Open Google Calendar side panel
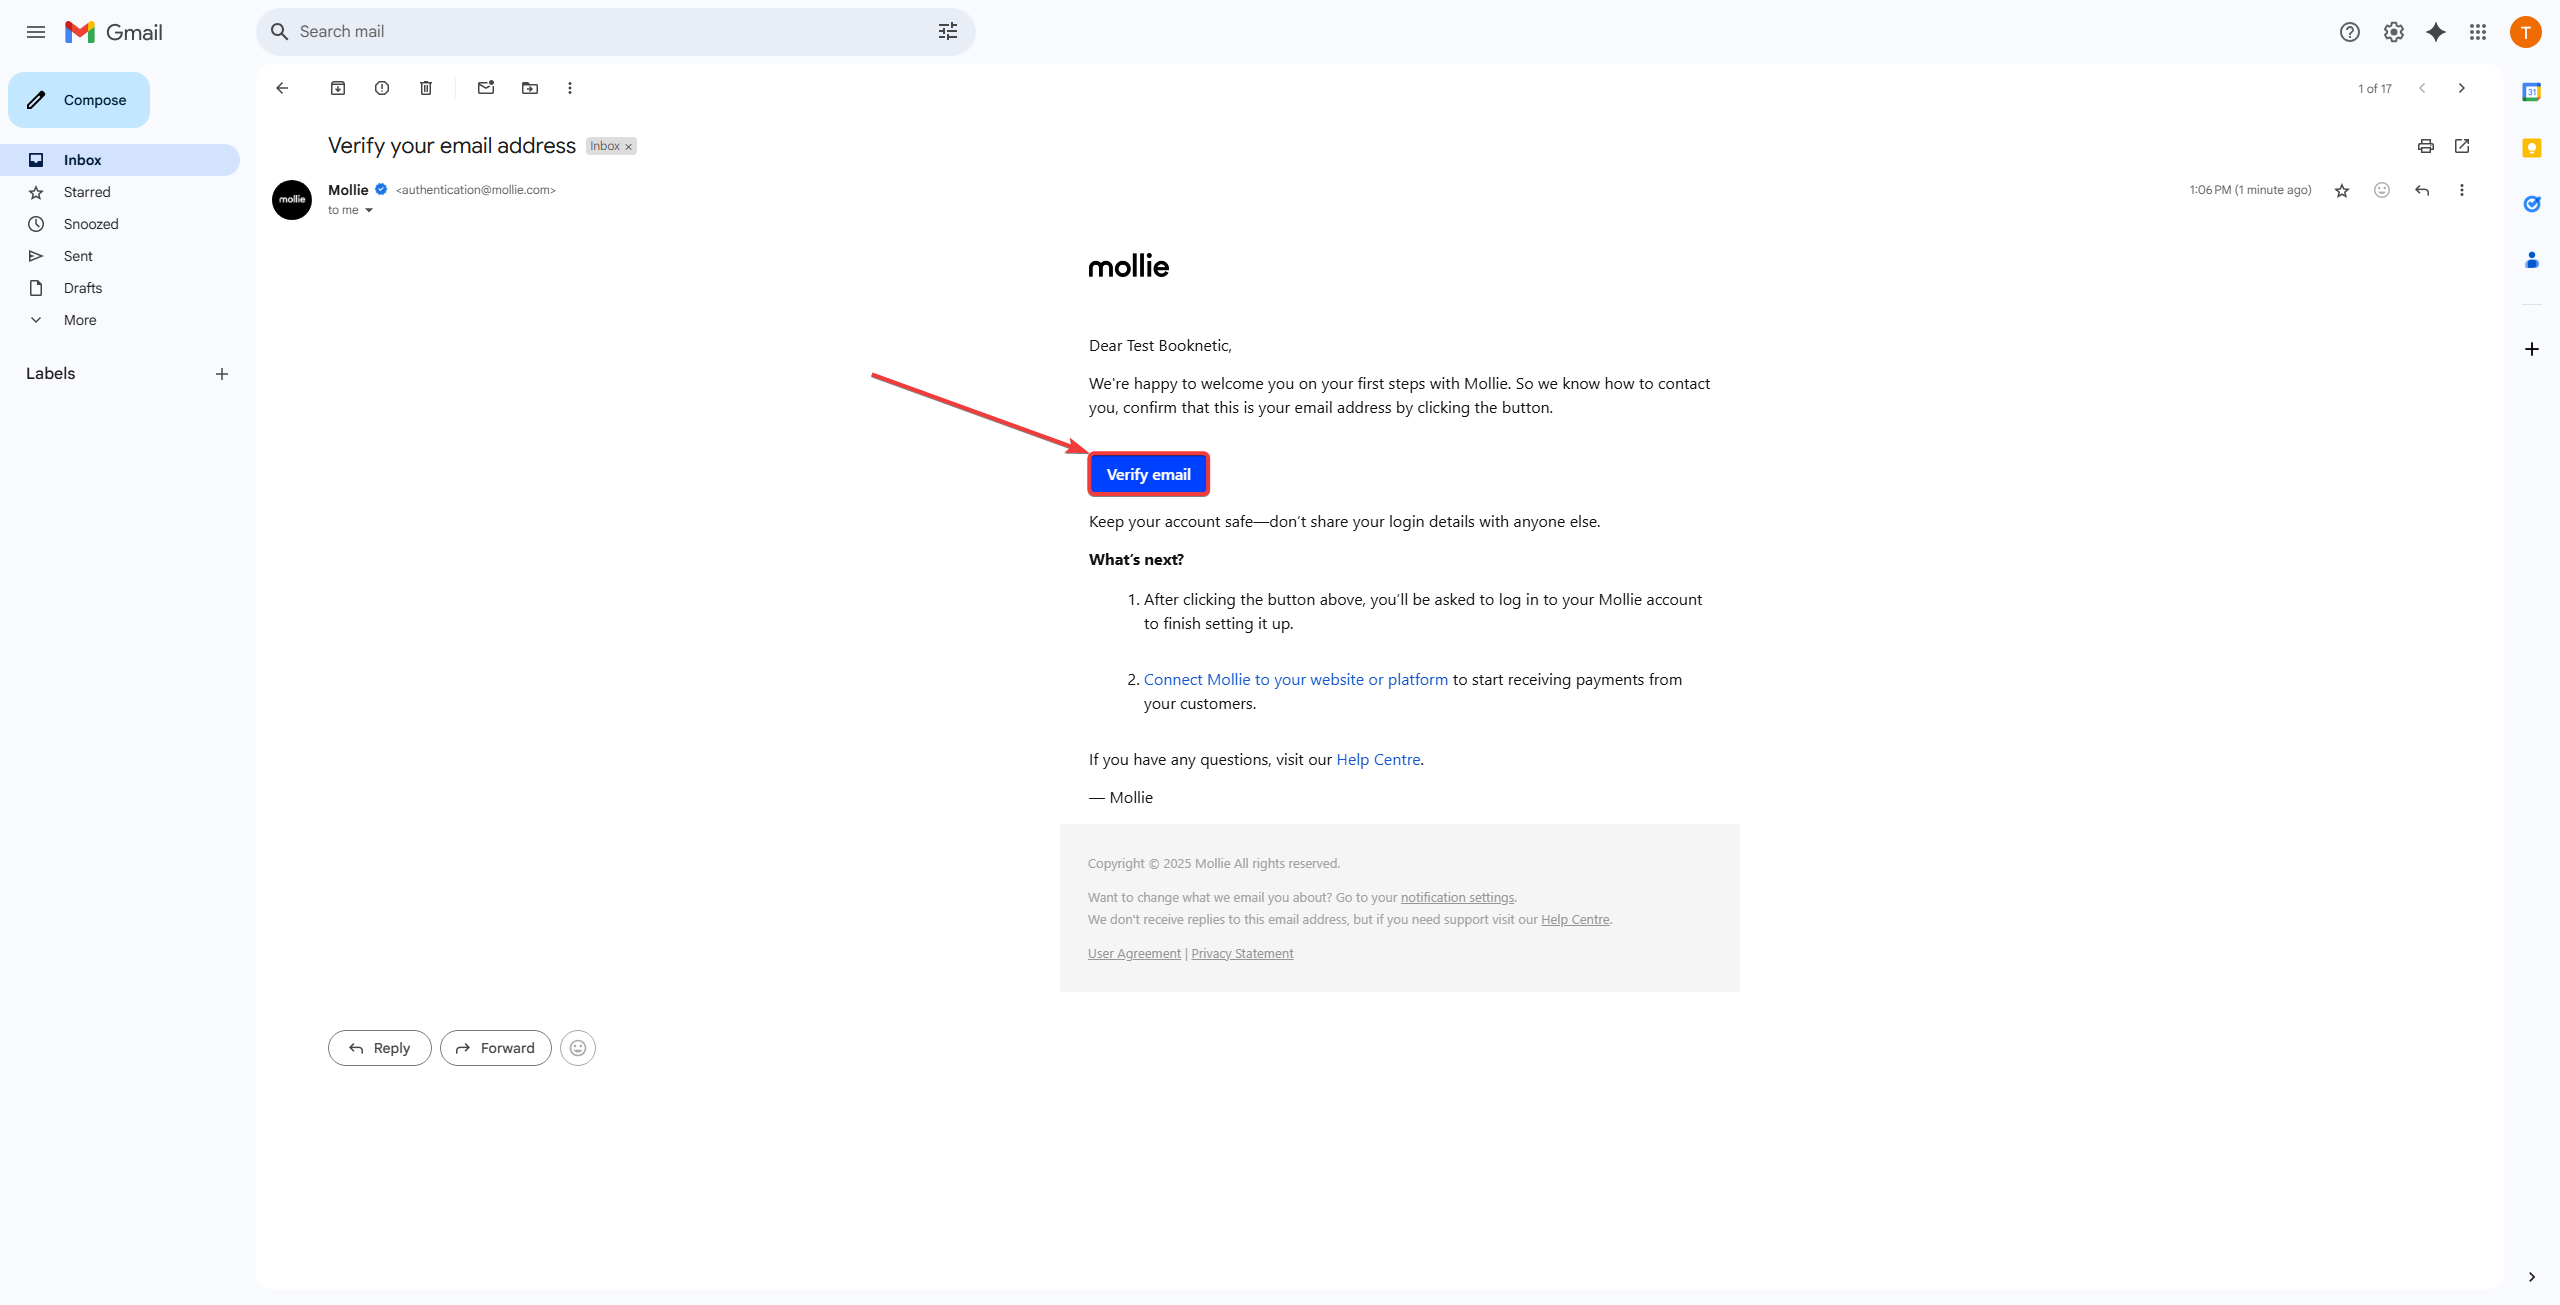Screen dimensions: 2560x1305 point(2532,92)
